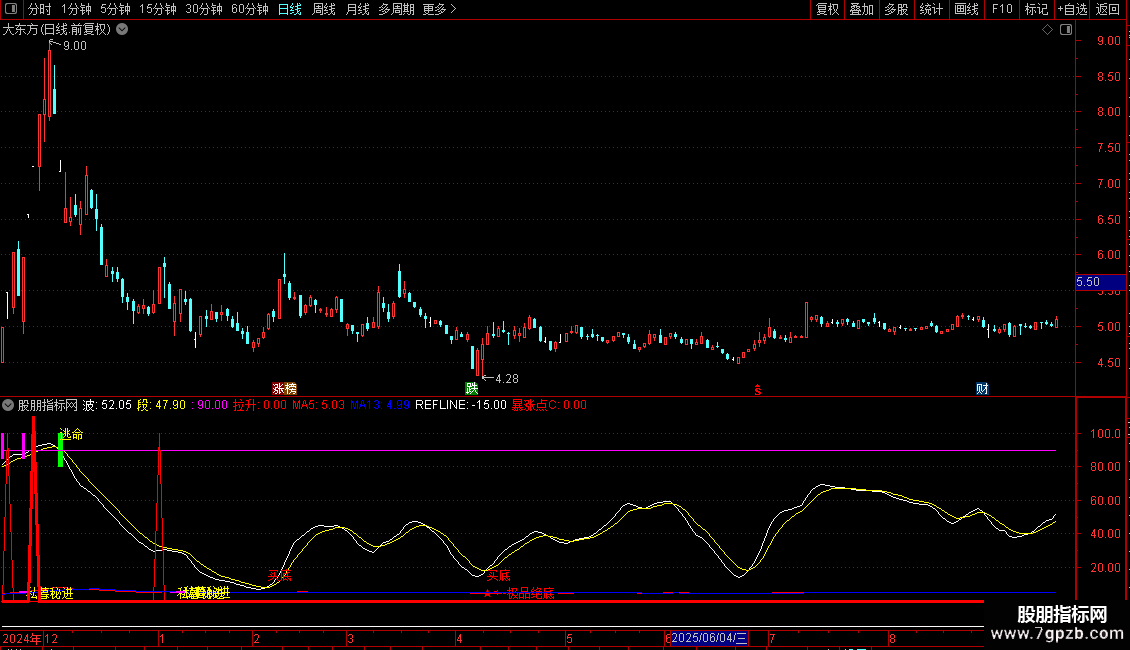Click the red $ event marker
The image size is (1130, 650).
point(757,390)
